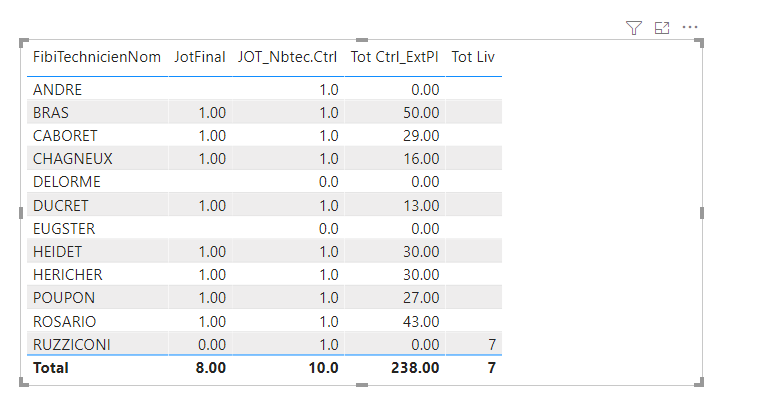The height and width of the screenshot is (409, 758).
Task: Click RUZZICONI Tot Liv value 7
Action: click(x=492, y=345)
